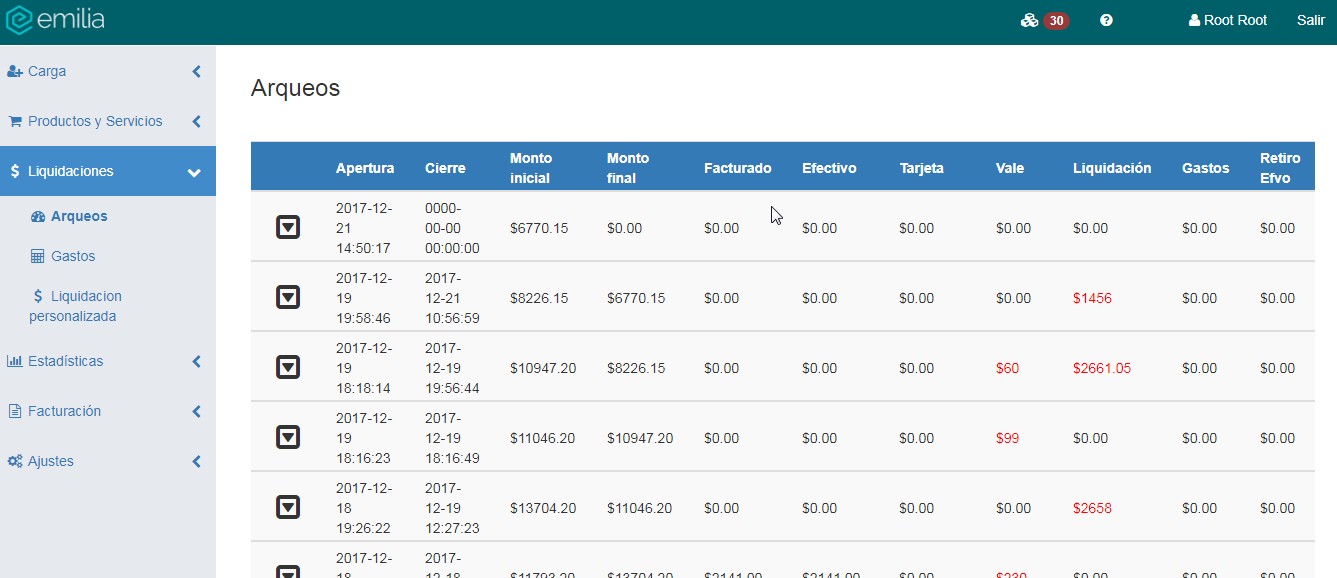Click the Carga user-plus icon

click(15, 72)
